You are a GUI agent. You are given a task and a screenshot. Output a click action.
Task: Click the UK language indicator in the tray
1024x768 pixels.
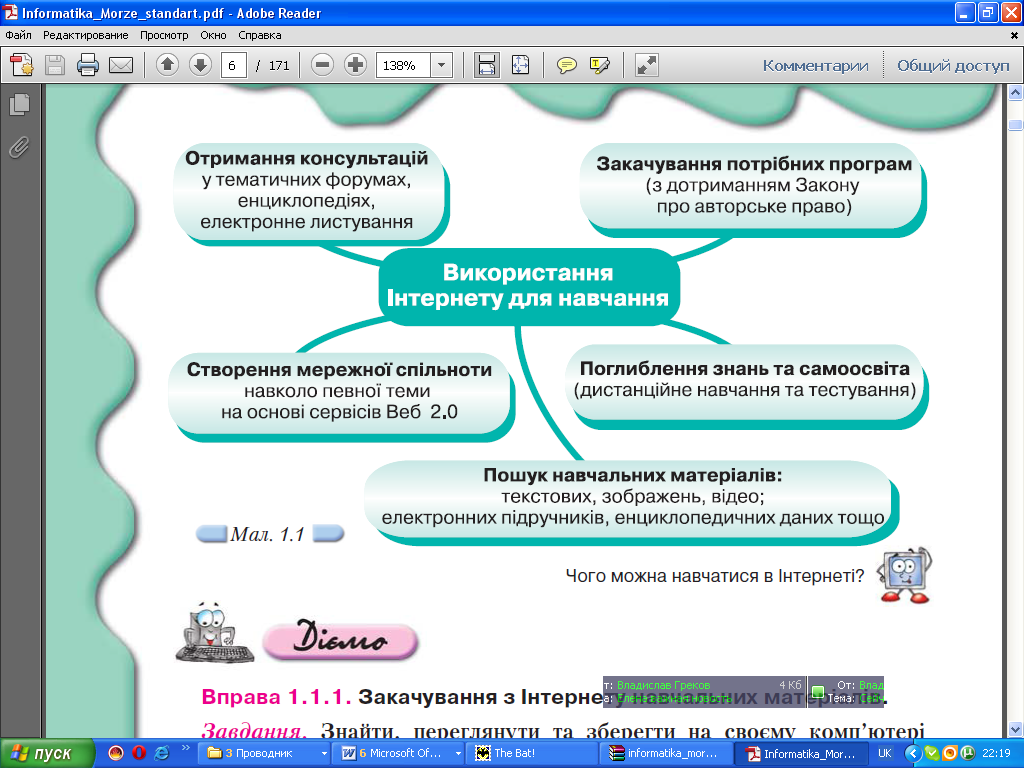[885, 753]
